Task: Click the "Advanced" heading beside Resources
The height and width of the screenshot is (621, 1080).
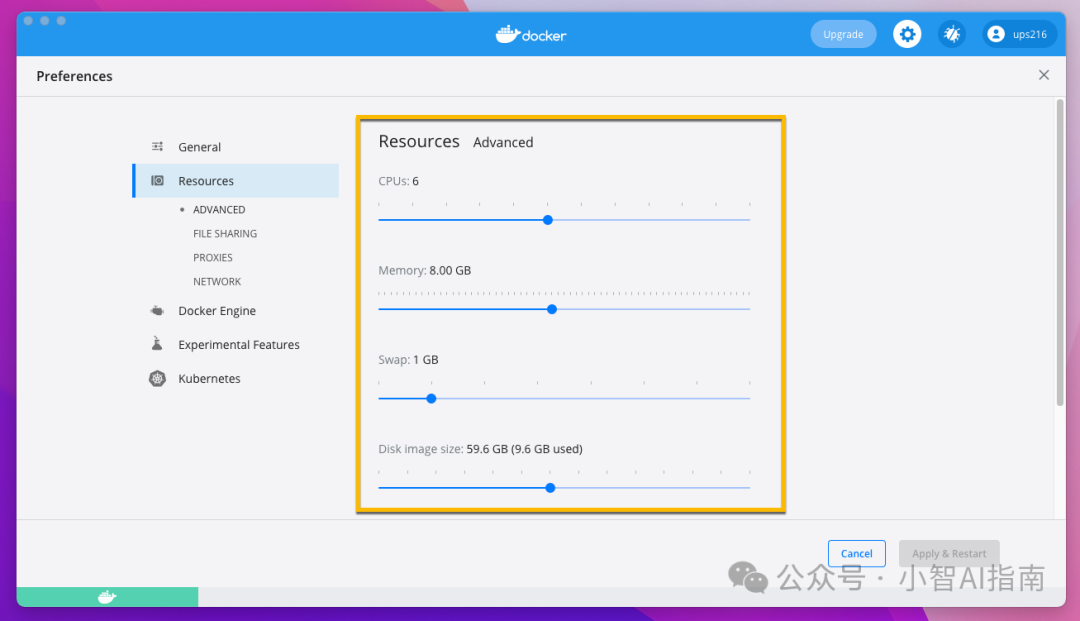Action: (x=503, y=143)
